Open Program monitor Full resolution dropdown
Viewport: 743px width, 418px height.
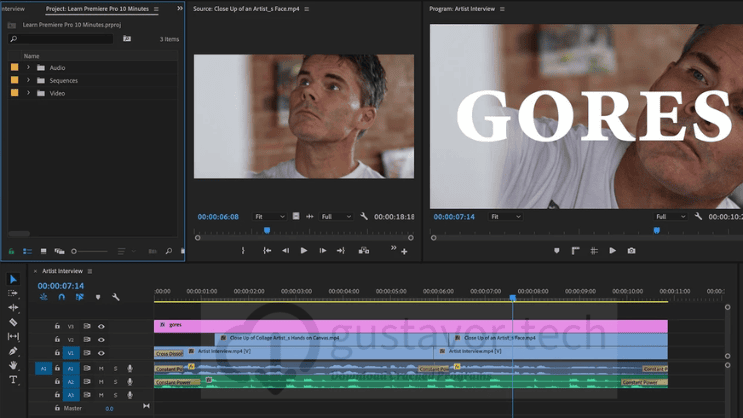point(671,217)
